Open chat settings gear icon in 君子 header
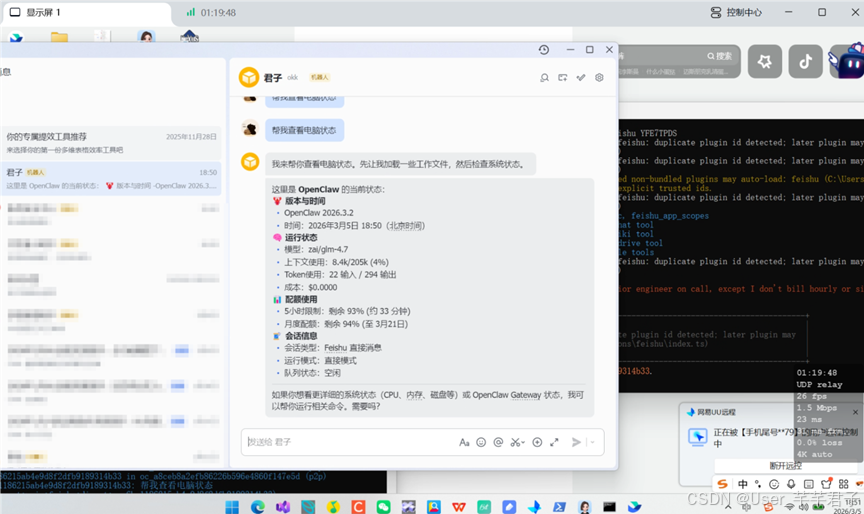 [599, 78]
